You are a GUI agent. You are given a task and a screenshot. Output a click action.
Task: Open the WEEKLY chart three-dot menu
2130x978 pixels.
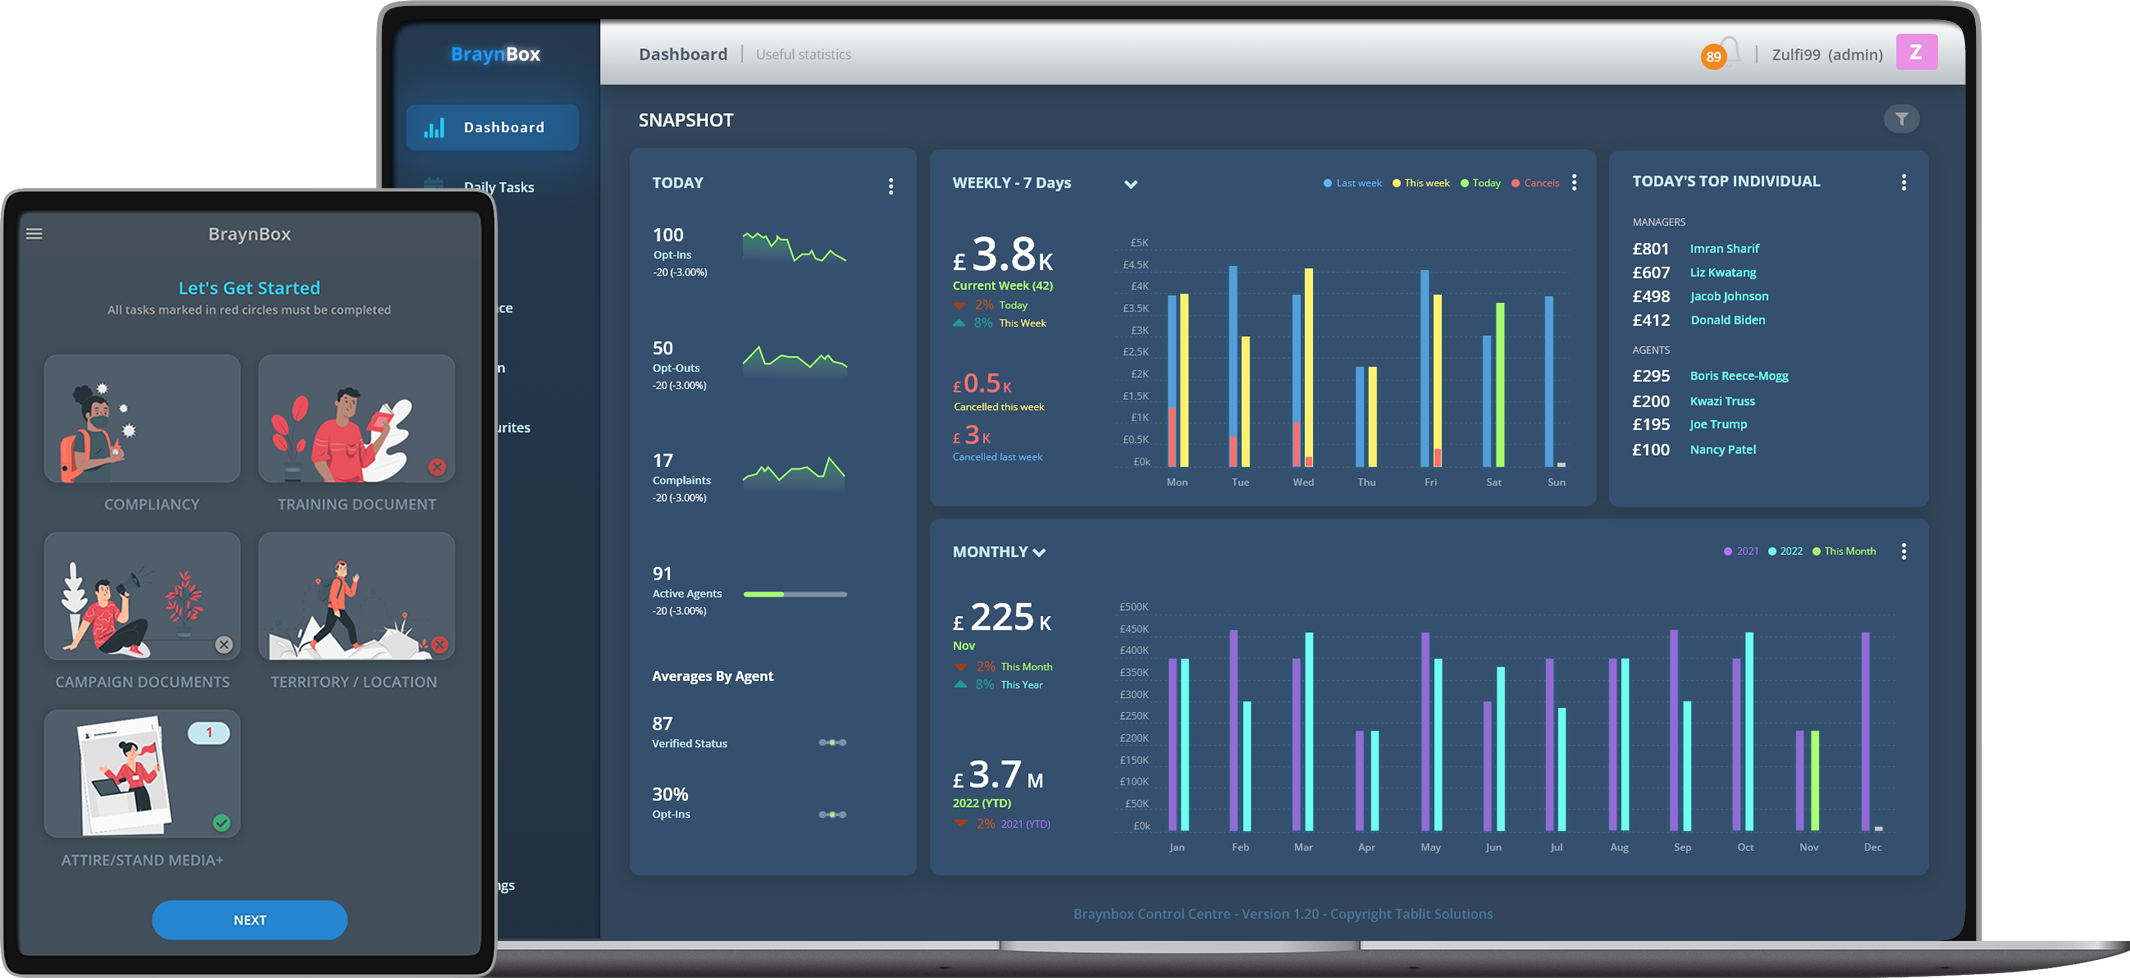(x=1574, y=182)
